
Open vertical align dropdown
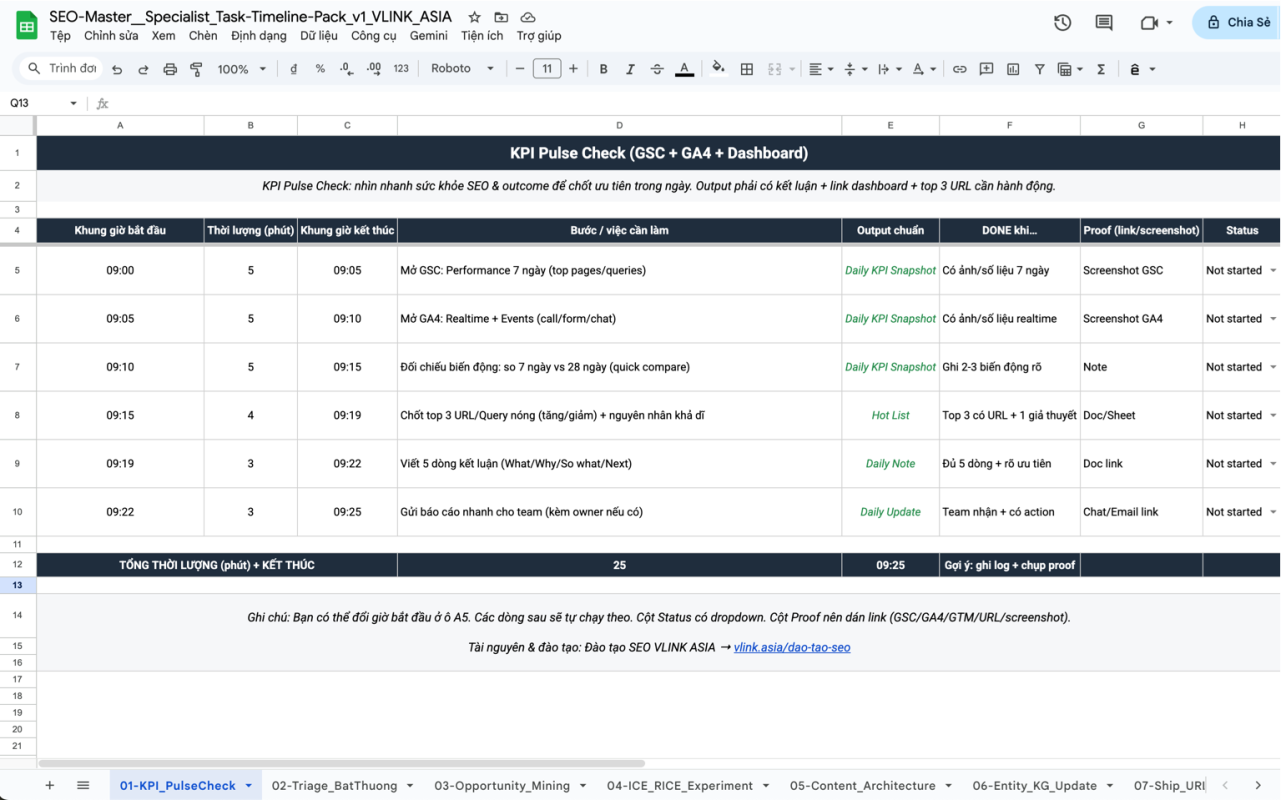coord(855,69)
